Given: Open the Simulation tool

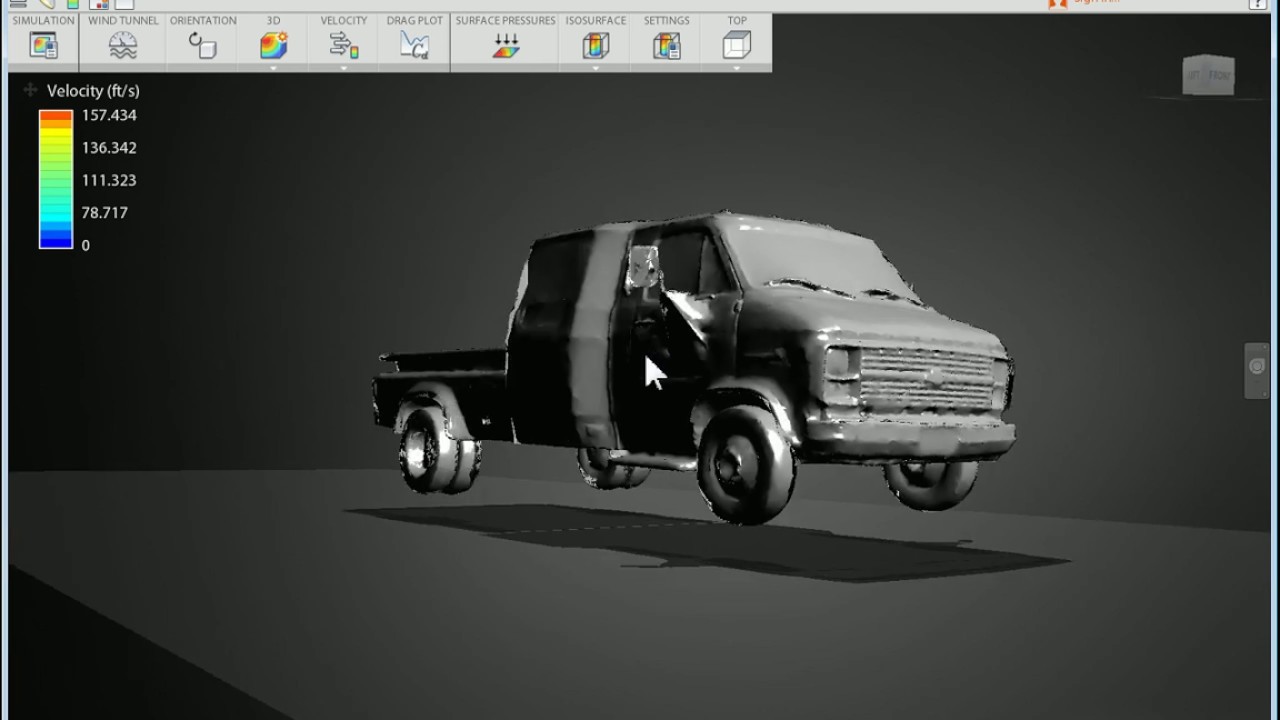Looking at the screenshot, I should (x=43, y=45).
